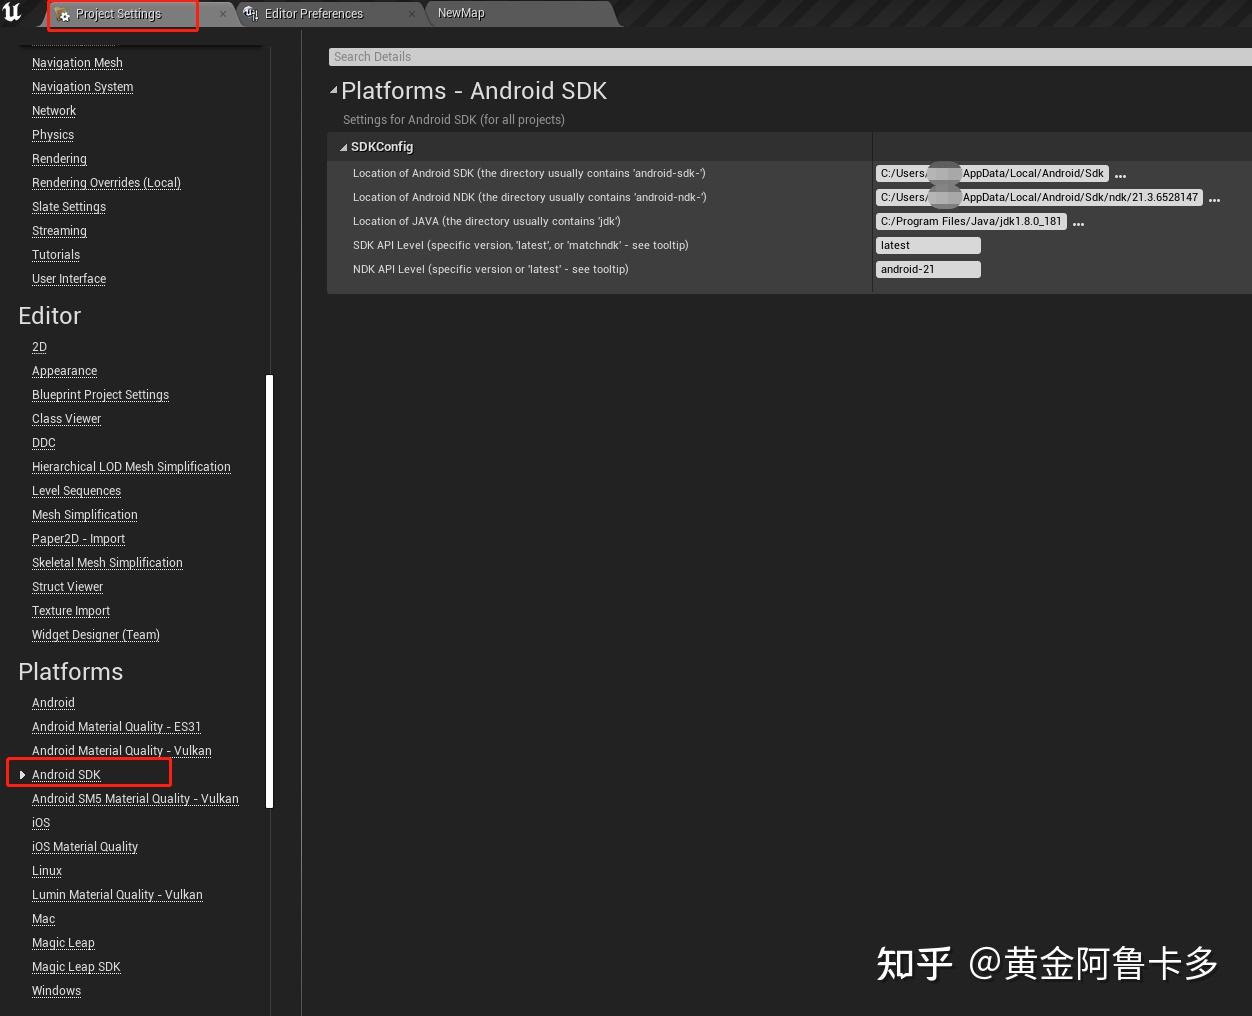Open Android SM5 Material Quality - Vulkan
The image size is (1252, 1016).
click(135, 799)
